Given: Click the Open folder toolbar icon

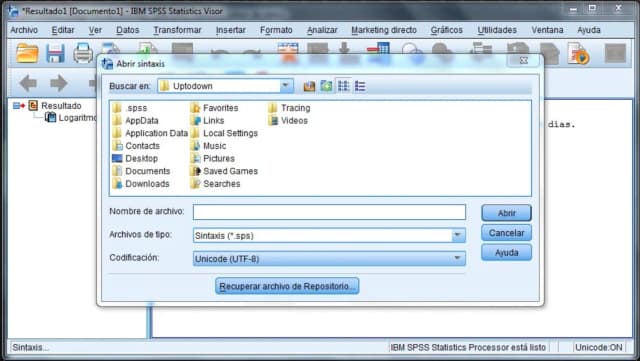Looking at the screenshot, I should click(27, 53).
